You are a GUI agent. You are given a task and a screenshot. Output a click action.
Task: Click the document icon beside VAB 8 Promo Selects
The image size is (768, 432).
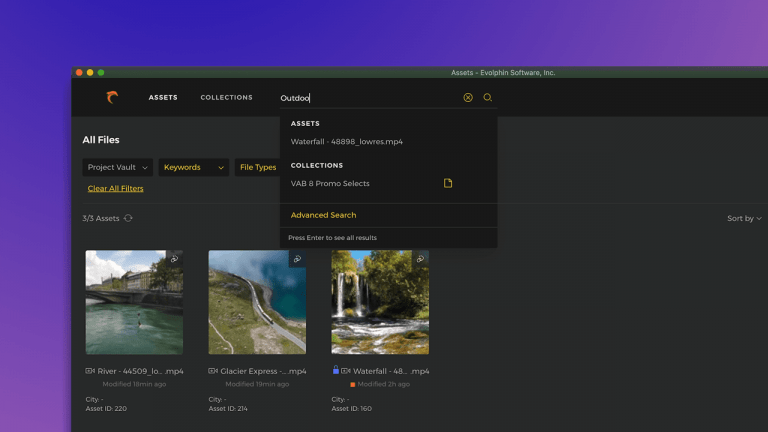pos(448,183)
